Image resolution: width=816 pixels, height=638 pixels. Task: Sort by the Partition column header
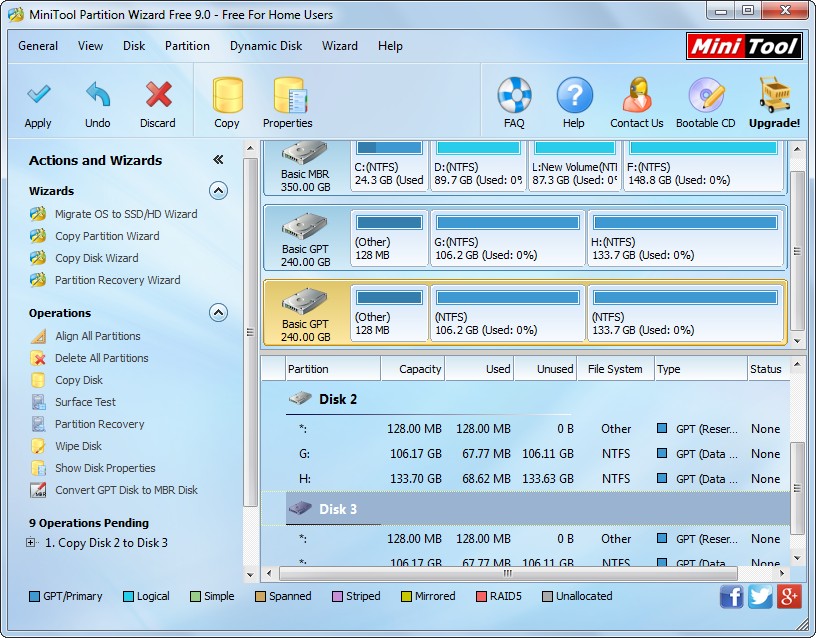tap(333, 369)
